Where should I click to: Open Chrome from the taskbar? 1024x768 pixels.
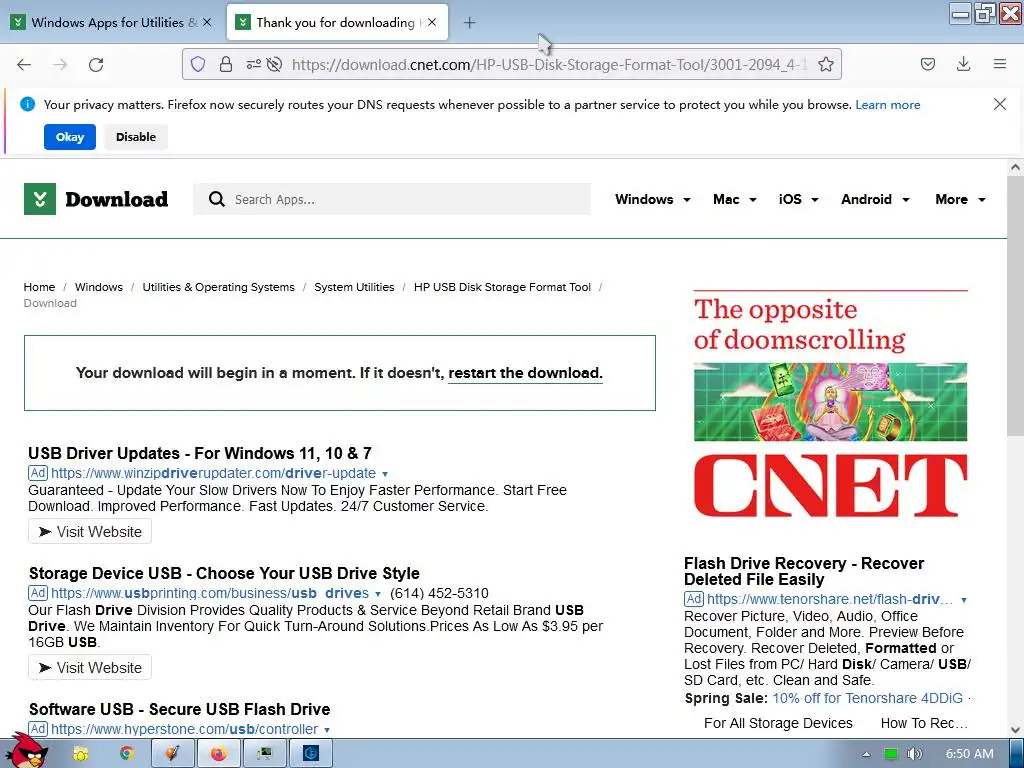click(x=126, y=754)
